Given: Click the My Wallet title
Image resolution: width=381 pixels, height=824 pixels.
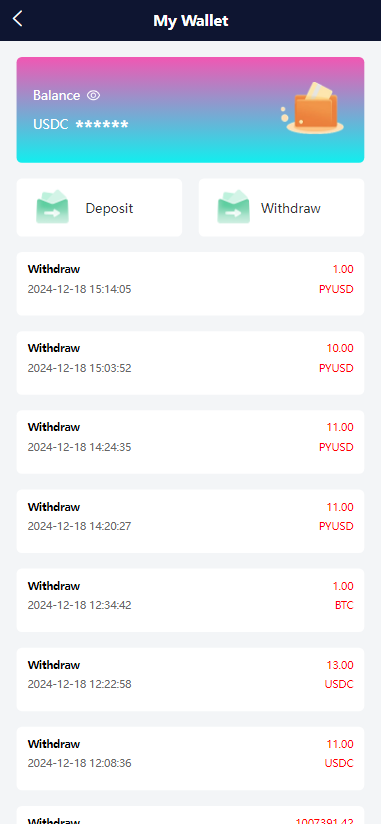Looking at the screenshot, I should point(191,20).
